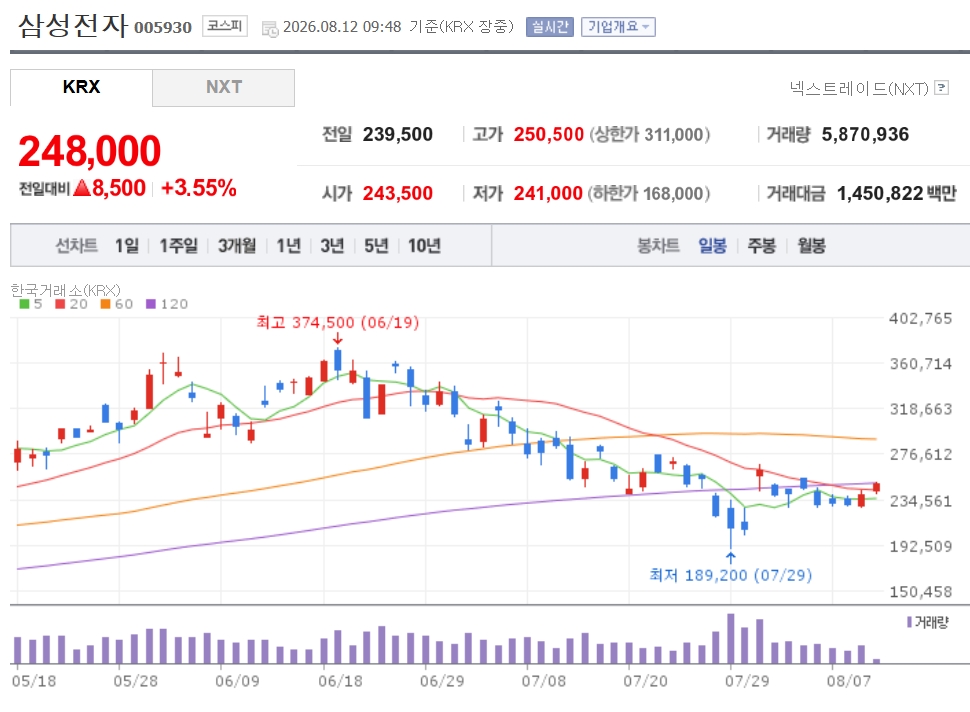Click the red 20-day moving average swatch
Screen dimensions: 970x712
point(60,304)
